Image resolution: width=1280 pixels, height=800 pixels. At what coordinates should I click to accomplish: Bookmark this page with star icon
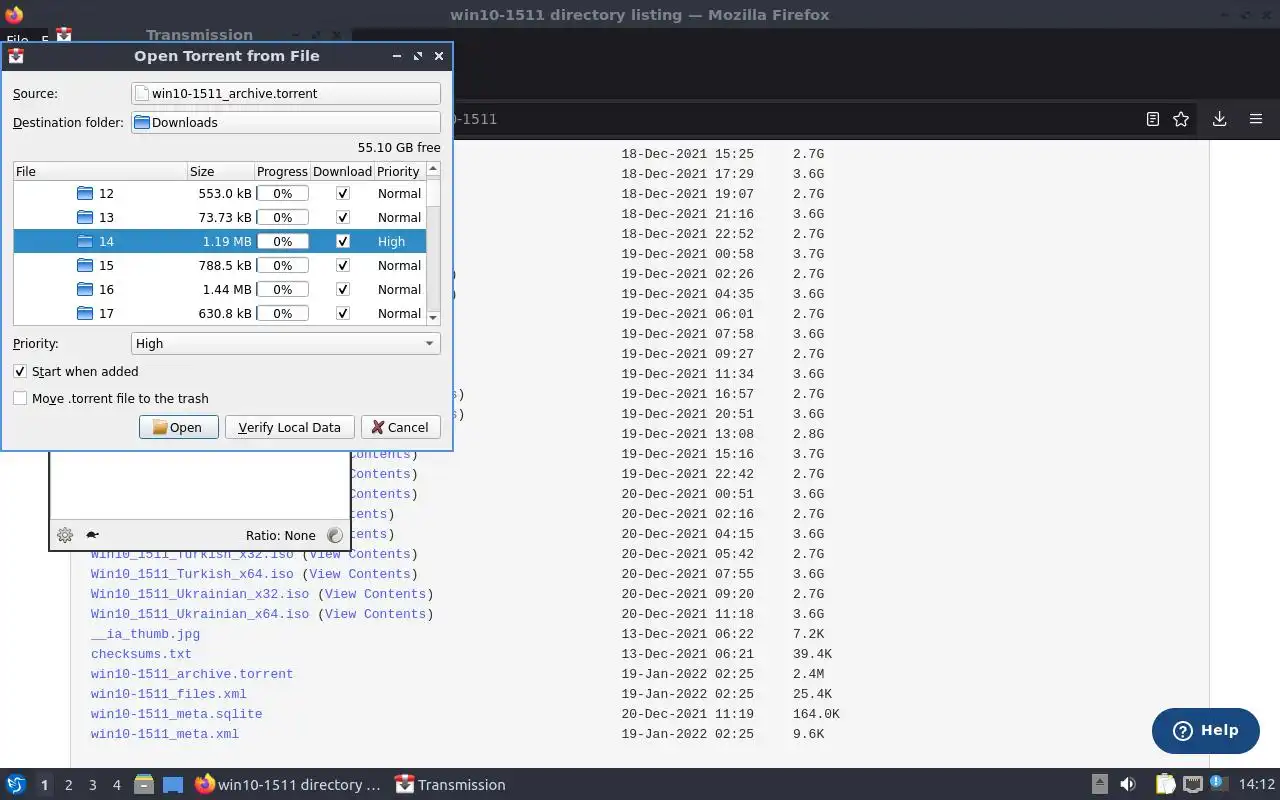(x=1181, y=119)
